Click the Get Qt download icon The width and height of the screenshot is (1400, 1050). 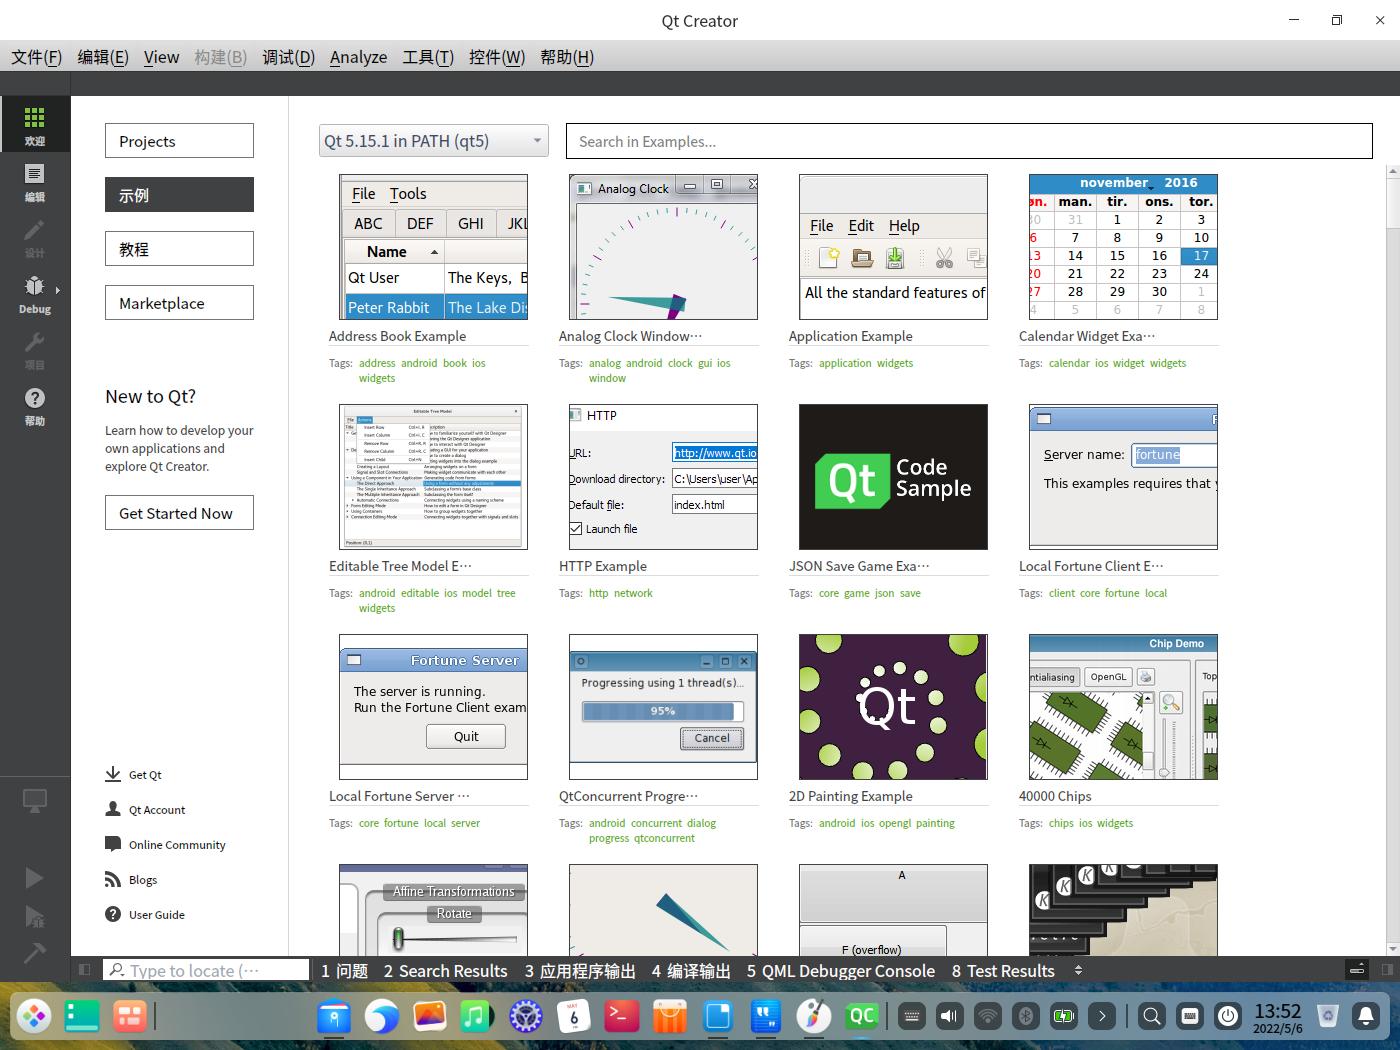[x=112, y=775]
